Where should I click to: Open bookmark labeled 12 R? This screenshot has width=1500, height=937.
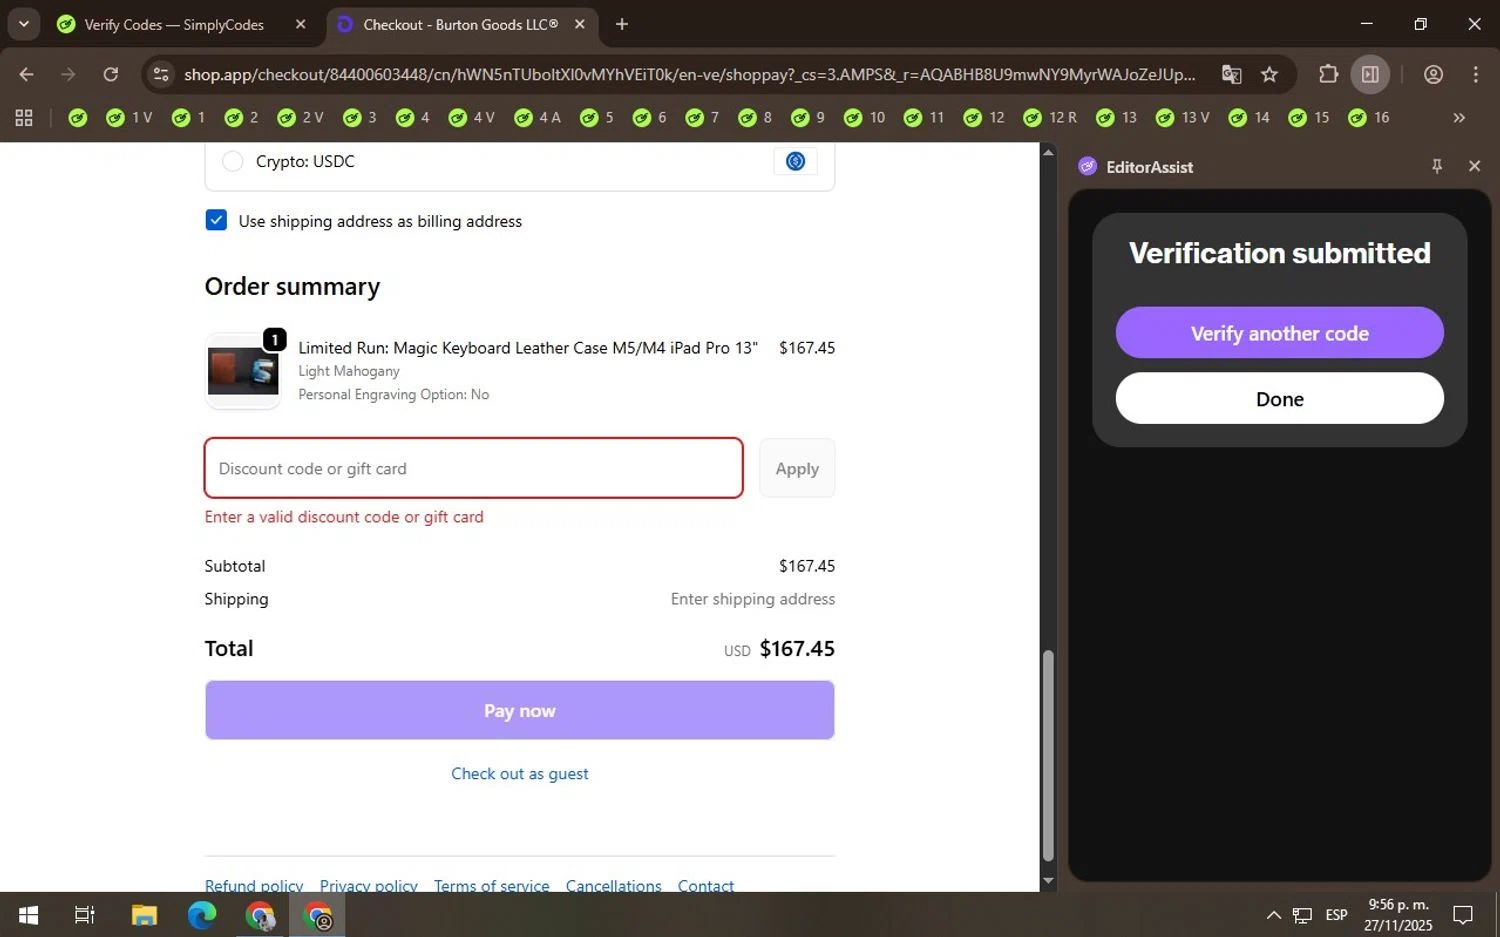[x=1050, y=118]
